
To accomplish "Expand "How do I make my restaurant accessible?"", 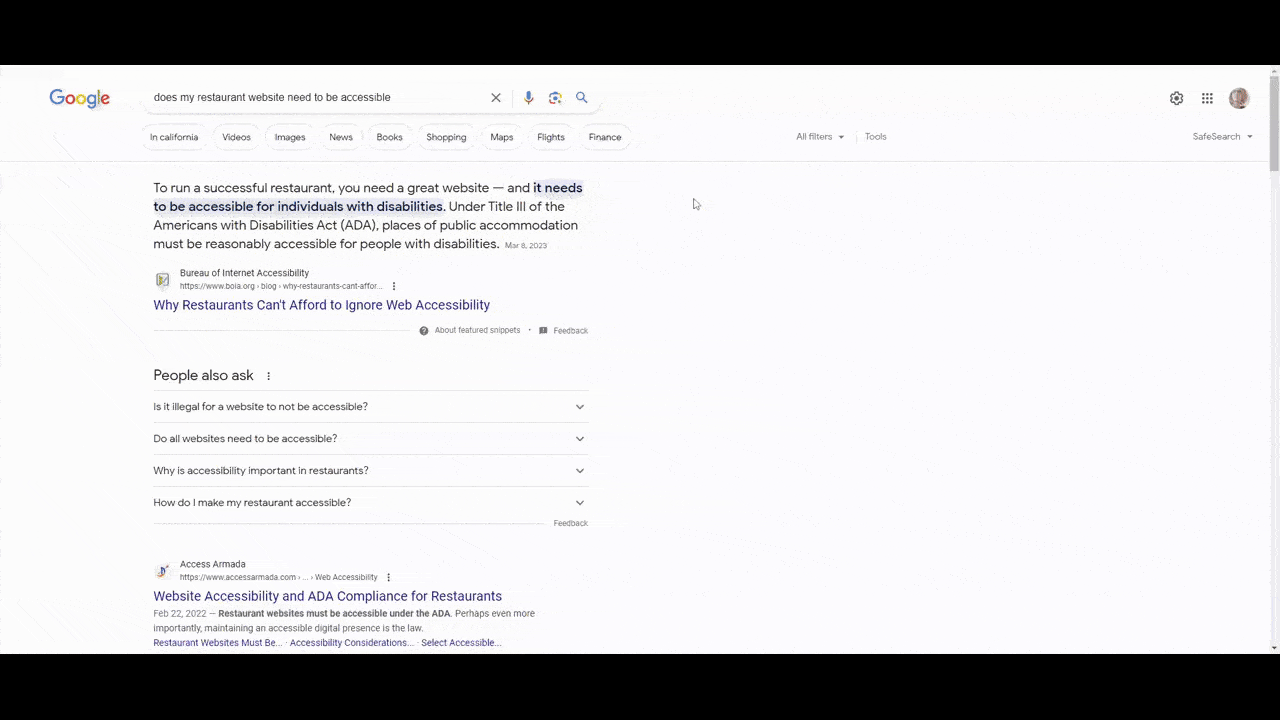I will (370, 503).
